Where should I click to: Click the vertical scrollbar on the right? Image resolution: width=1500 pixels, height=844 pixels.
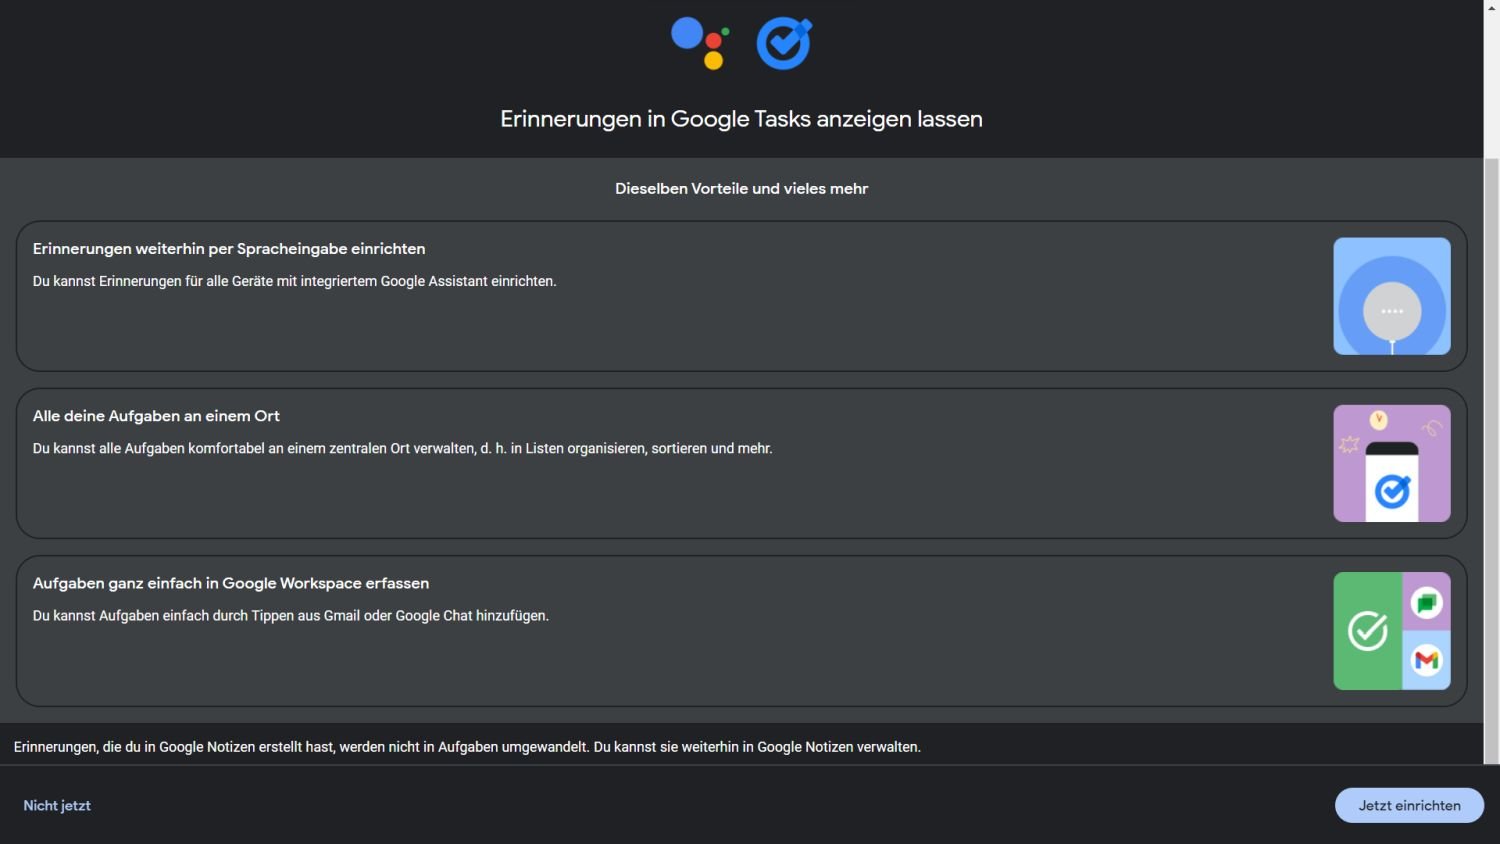pyautogui.click(x=1491, y=460)
